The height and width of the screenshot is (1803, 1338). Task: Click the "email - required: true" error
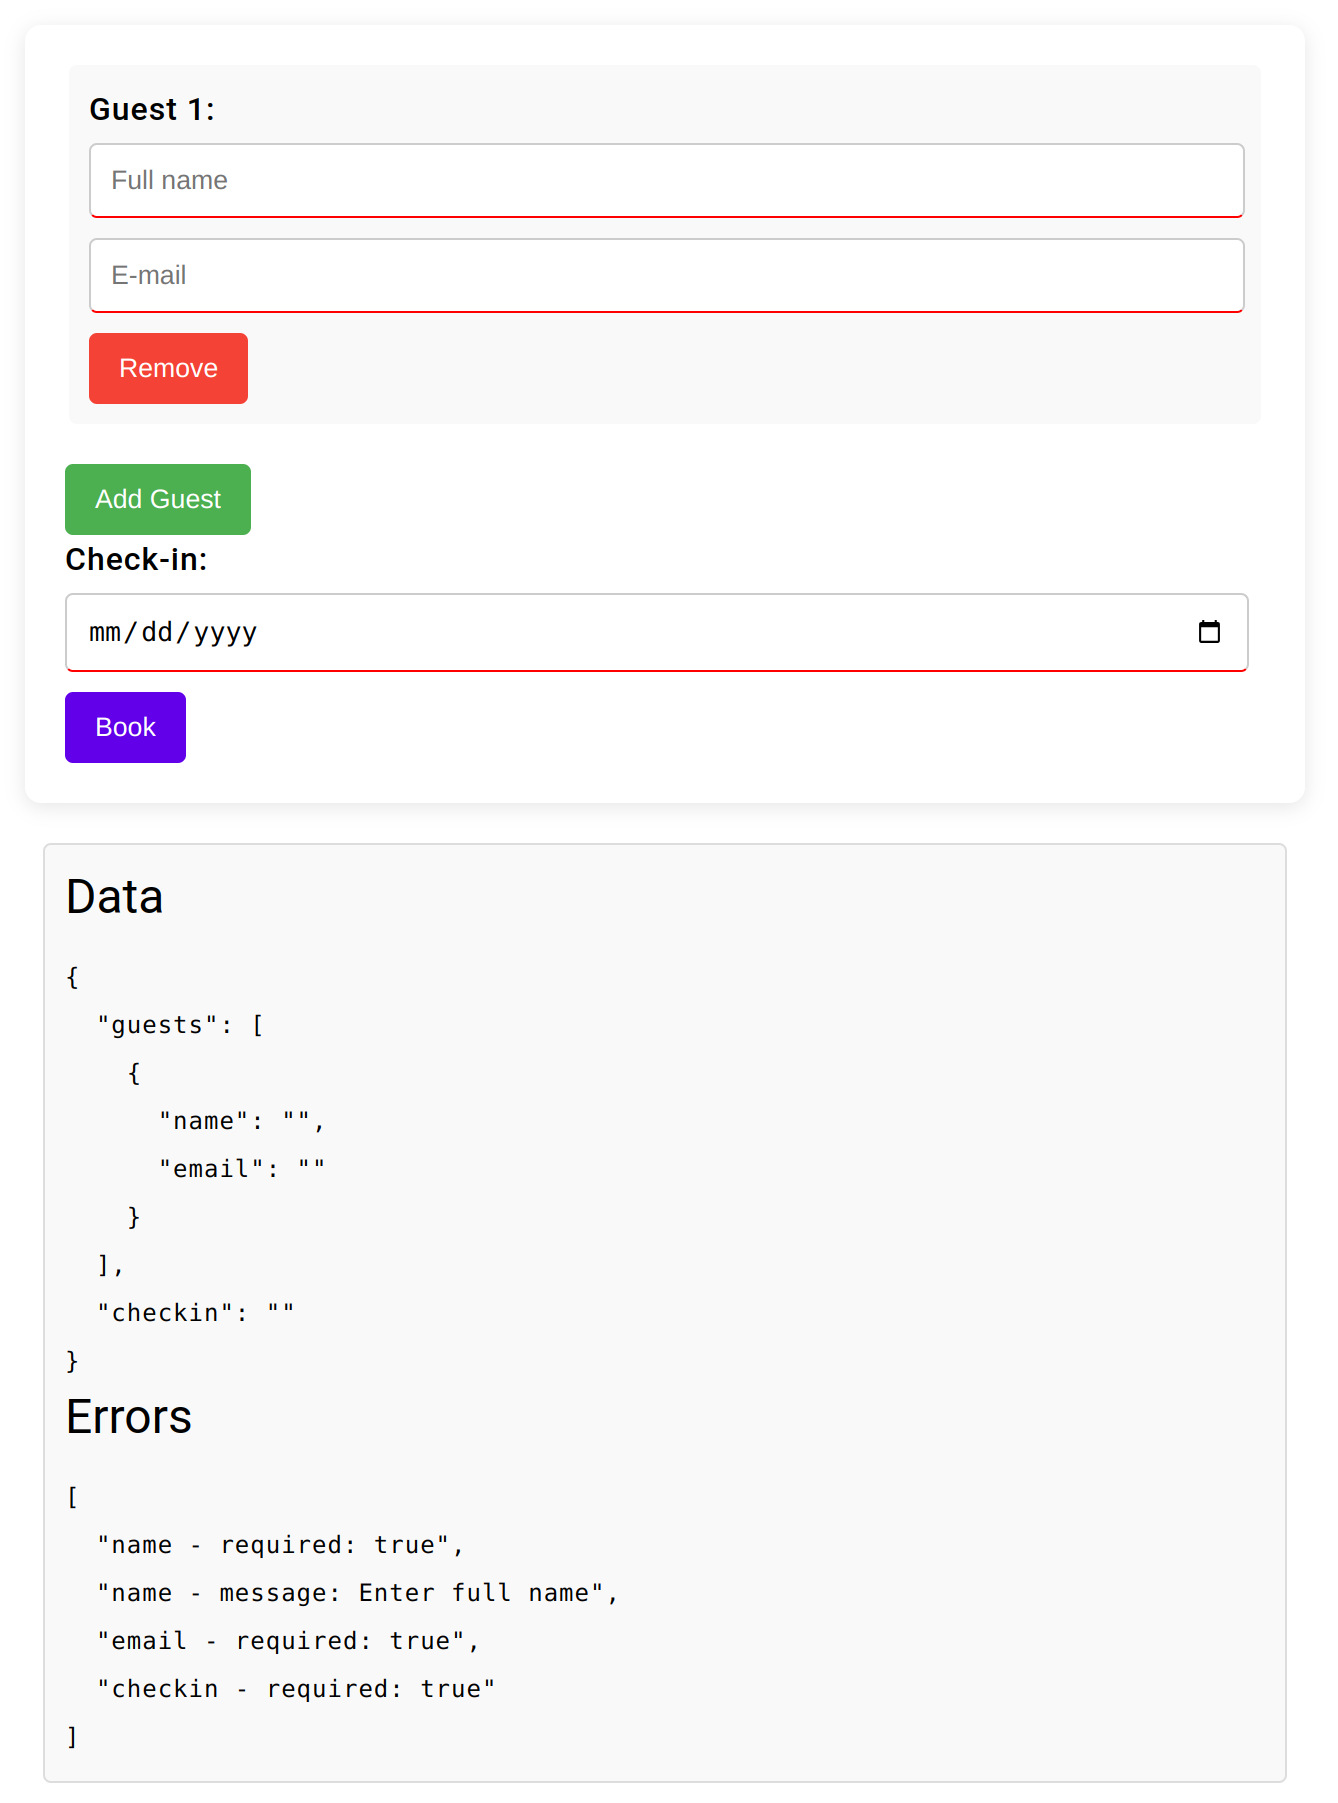pyautogui.click(x=287, y=1641)
